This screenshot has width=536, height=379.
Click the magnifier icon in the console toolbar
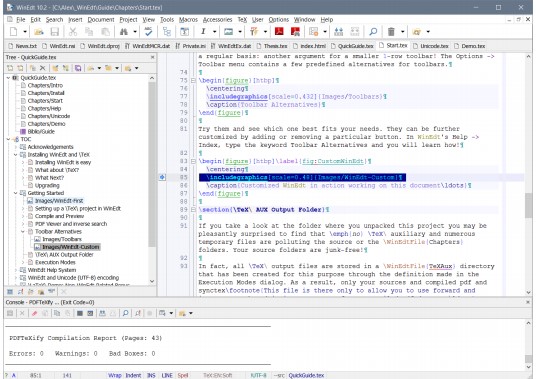(x=125, y=313)
